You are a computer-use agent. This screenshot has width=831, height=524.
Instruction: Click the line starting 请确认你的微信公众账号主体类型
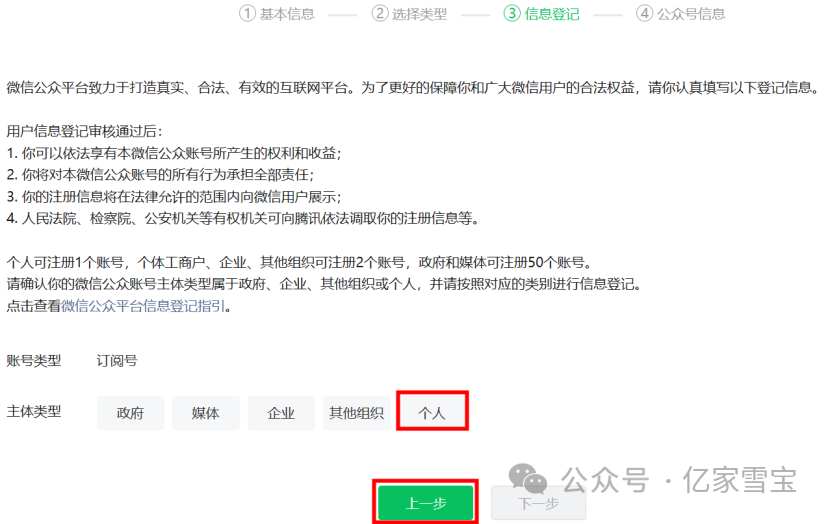(x=325, y=284)
